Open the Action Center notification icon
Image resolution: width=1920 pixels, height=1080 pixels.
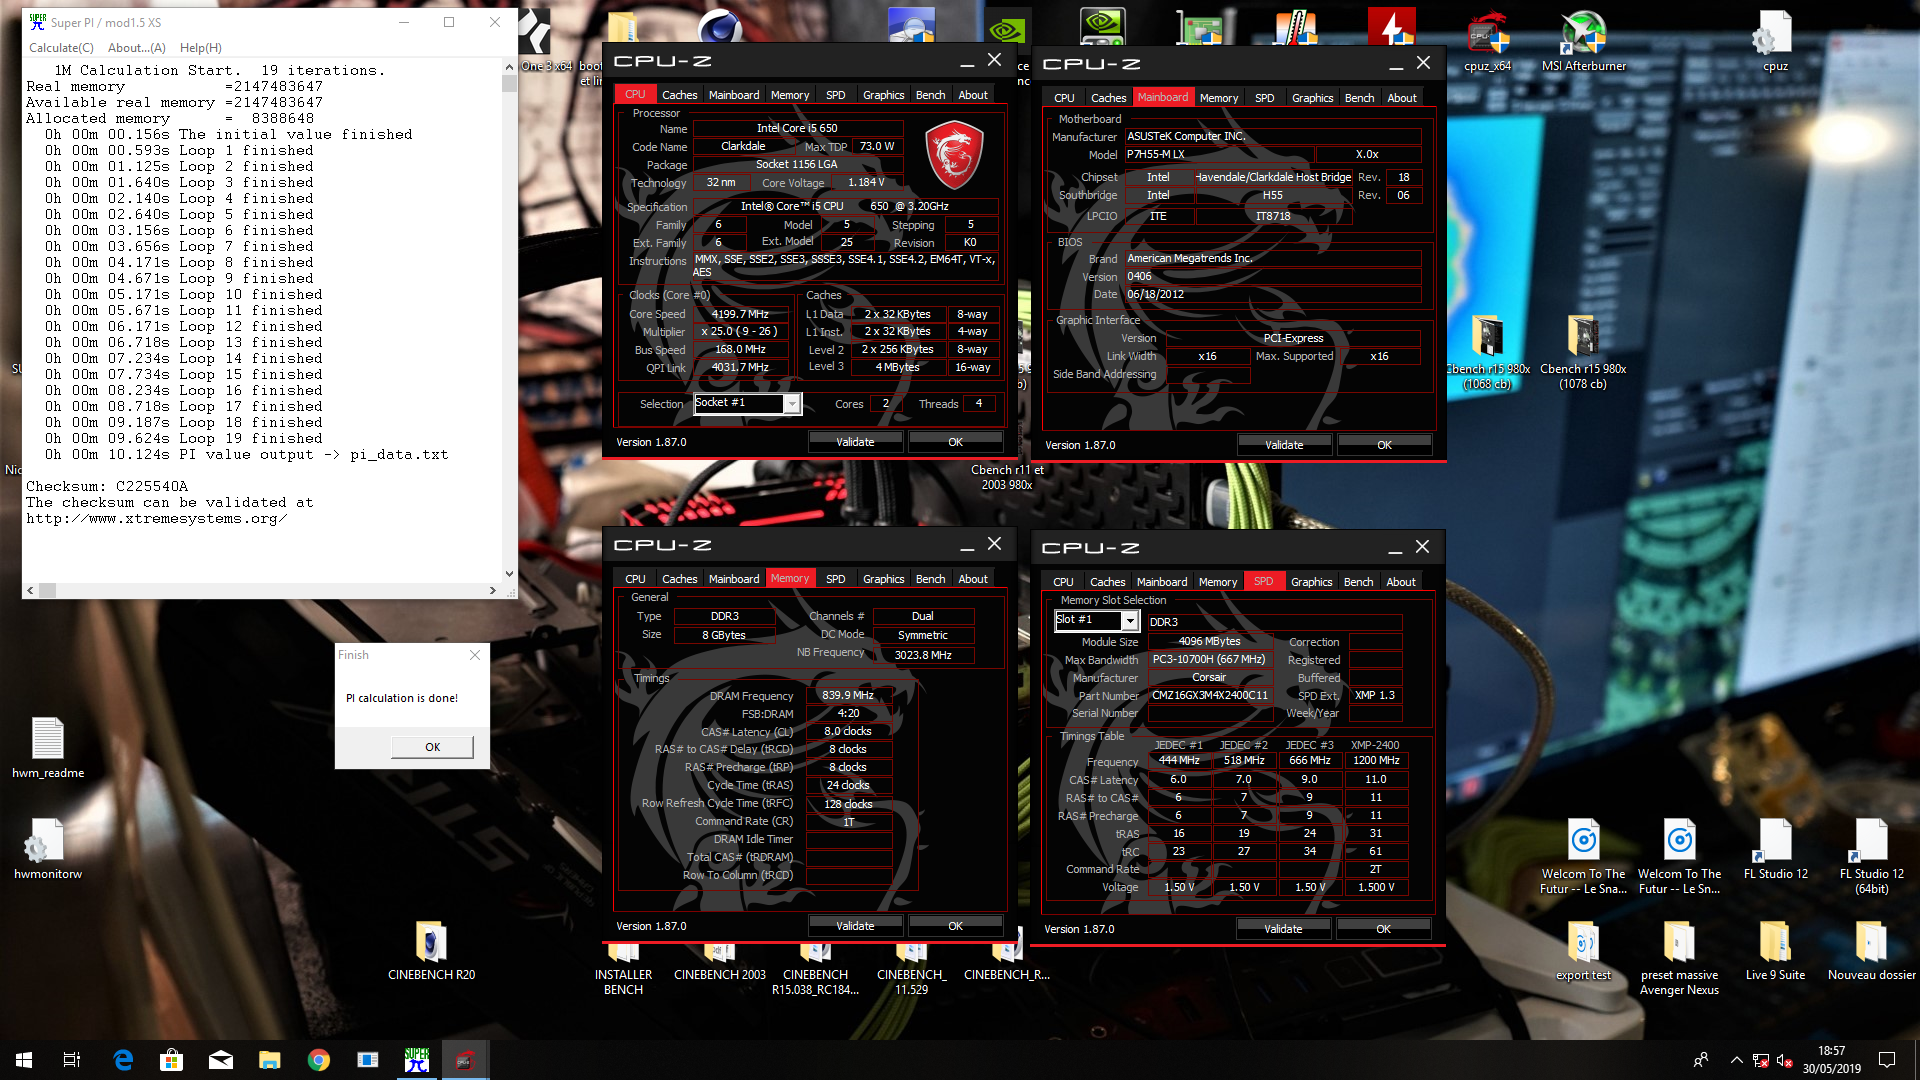[x=1887, y=1060]
